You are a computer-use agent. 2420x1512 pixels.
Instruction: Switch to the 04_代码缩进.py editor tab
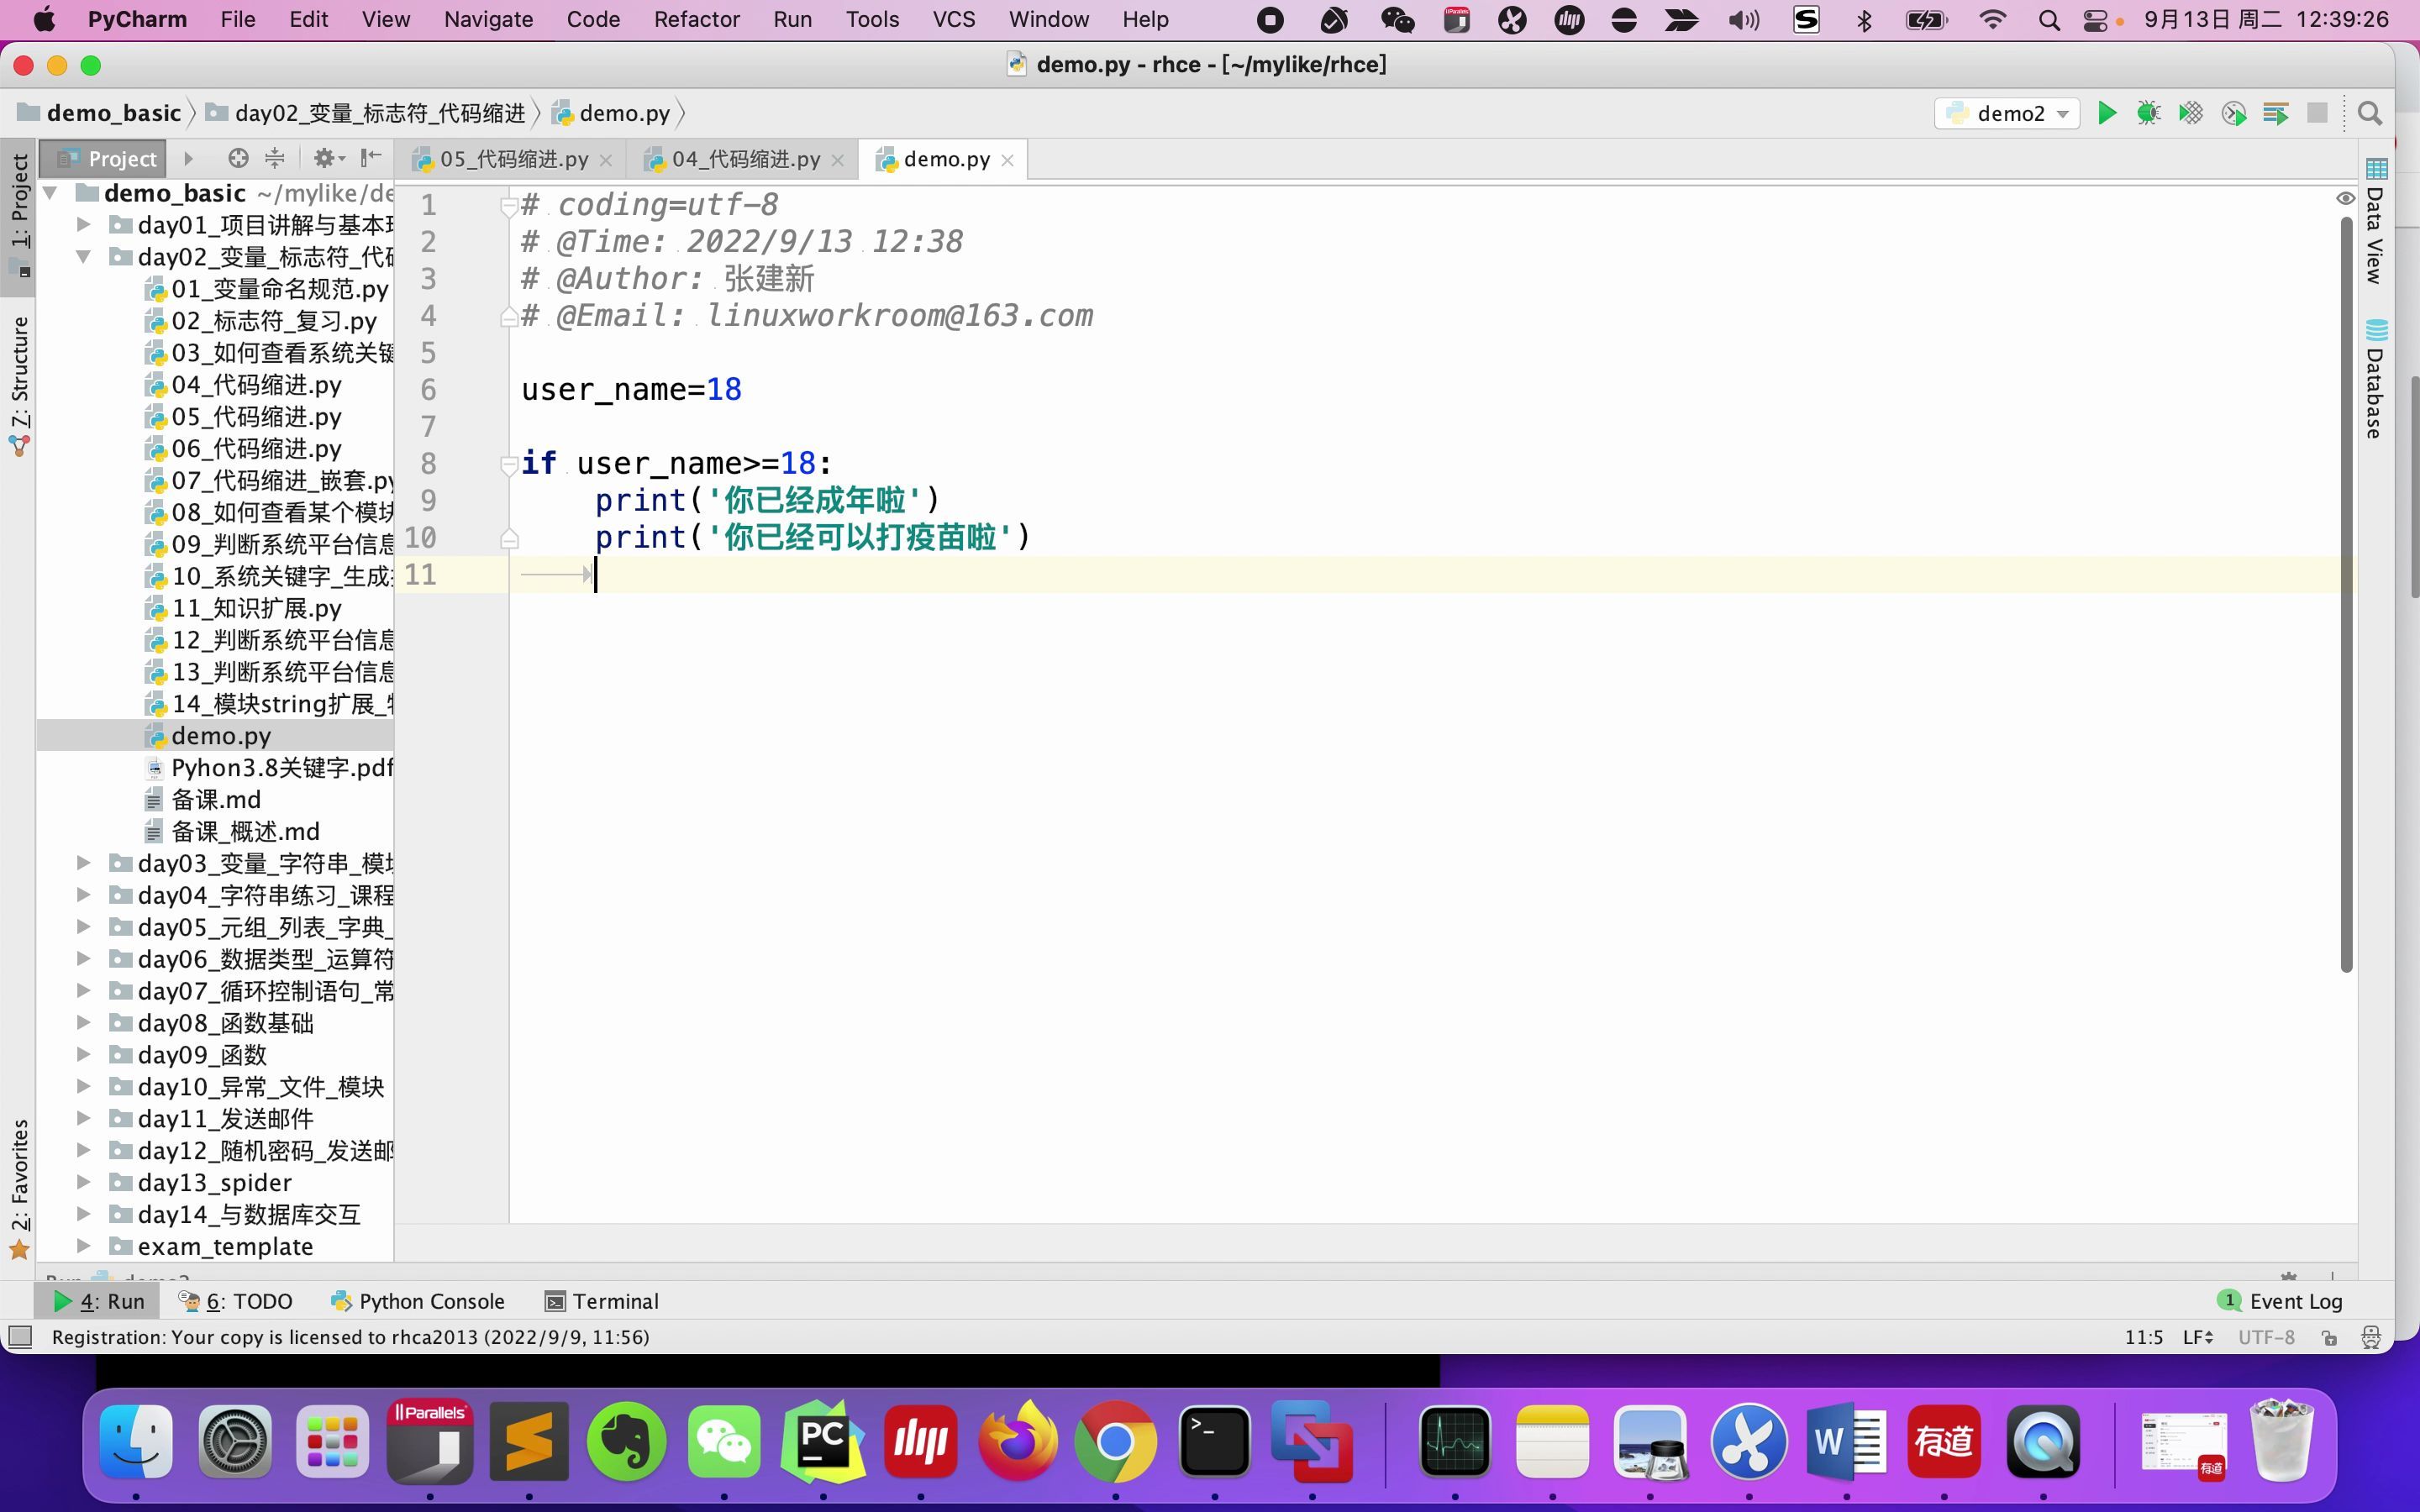click(x=745, y=159)
